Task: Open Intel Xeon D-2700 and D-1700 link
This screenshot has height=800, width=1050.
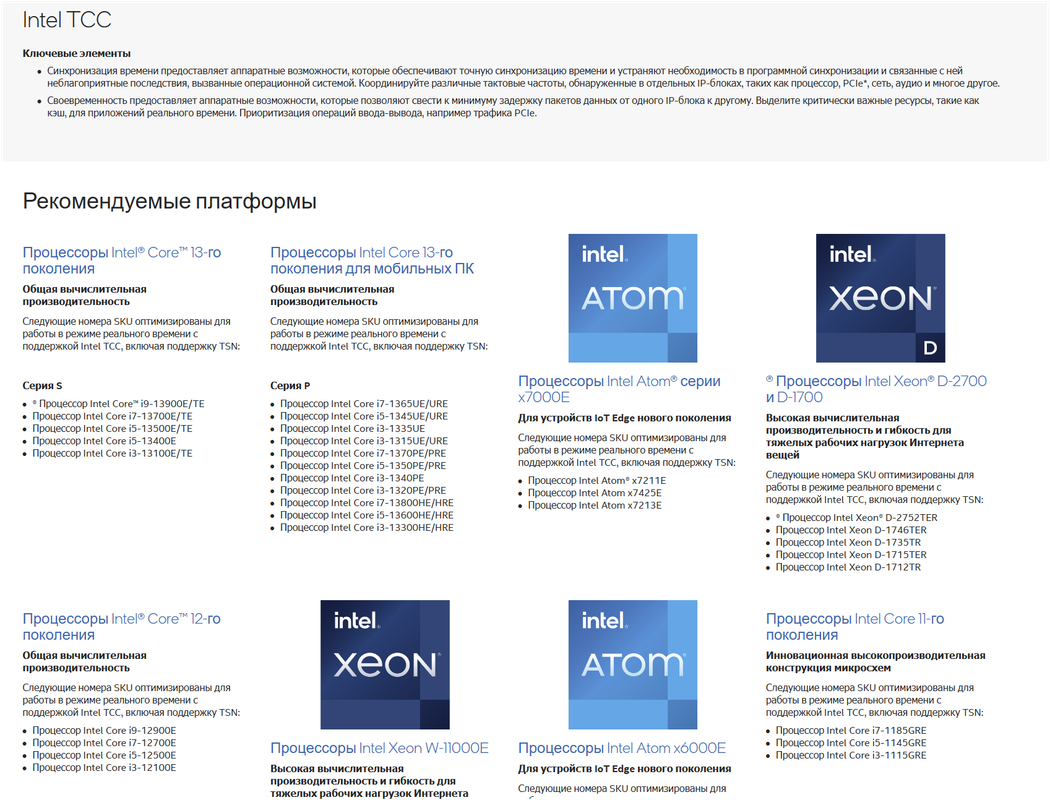Action: (877, 389)
